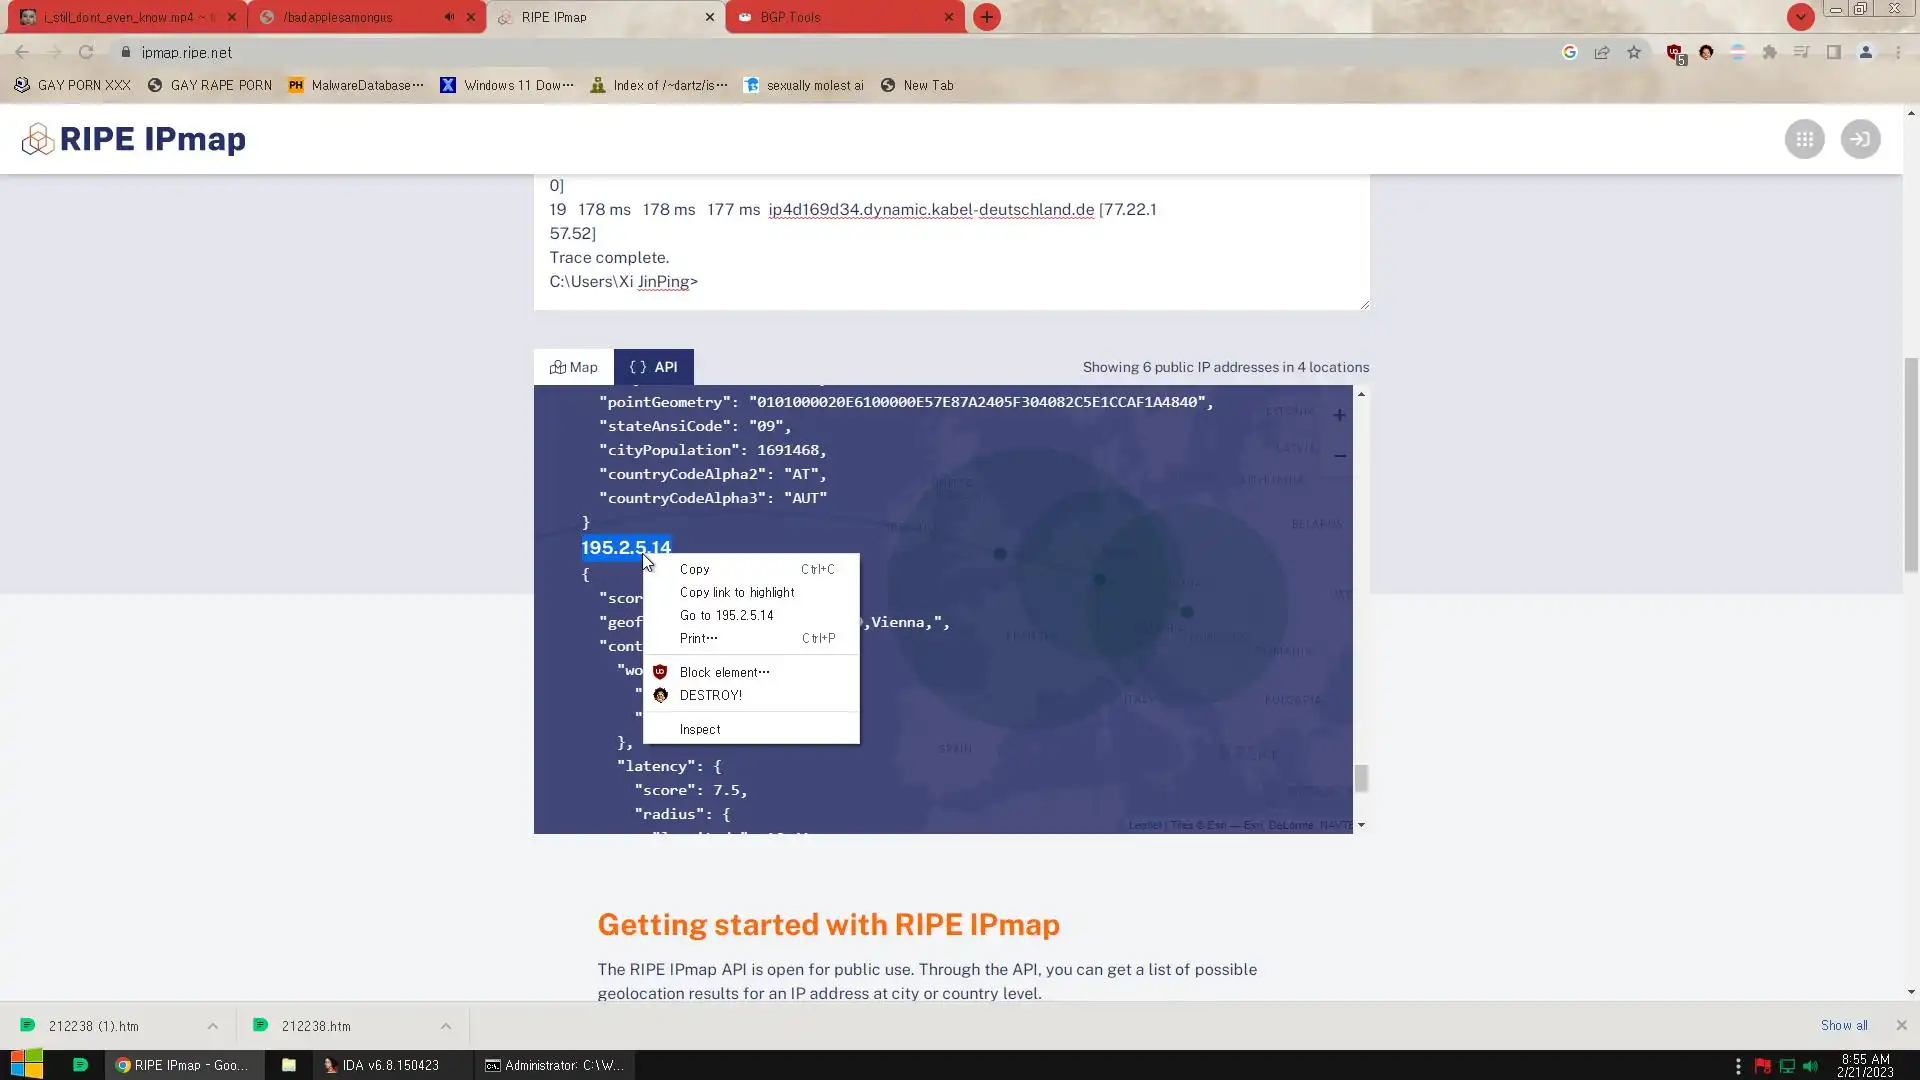Viewport: 1920px width, 1080px height.
Task: Click the API panel scrollbar thumb
Action: pyautogui.click(x=1360, y=778)
